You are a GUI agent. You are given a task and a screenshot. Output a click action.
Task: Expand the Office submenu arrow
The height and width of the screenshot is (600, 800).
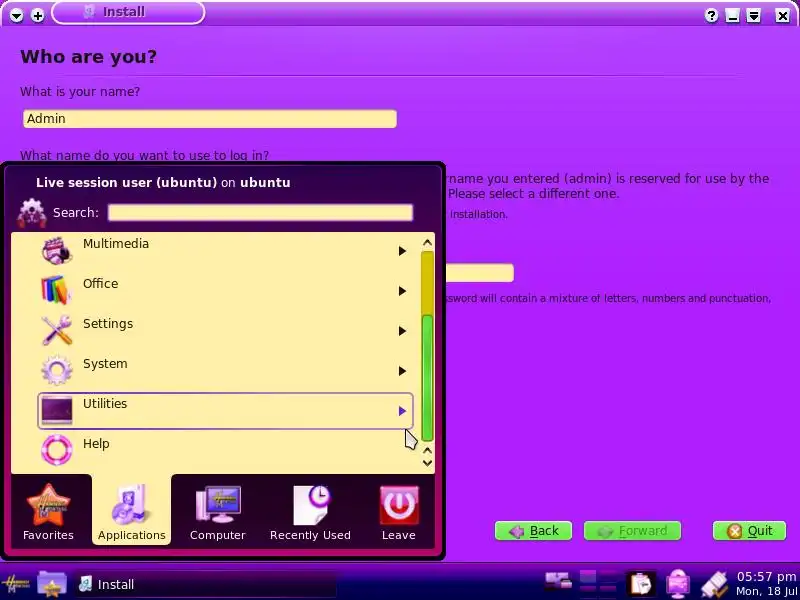pyautogui.click(x=402, y=291)
